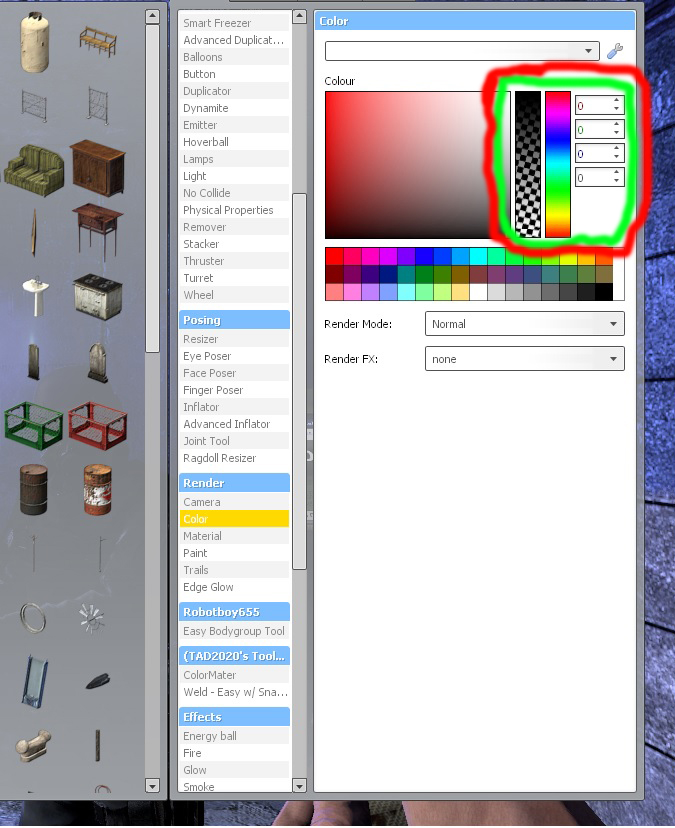Click the tool list scrollbar down arrow
Screen dimensions: 675x828
tap(299, 786)
